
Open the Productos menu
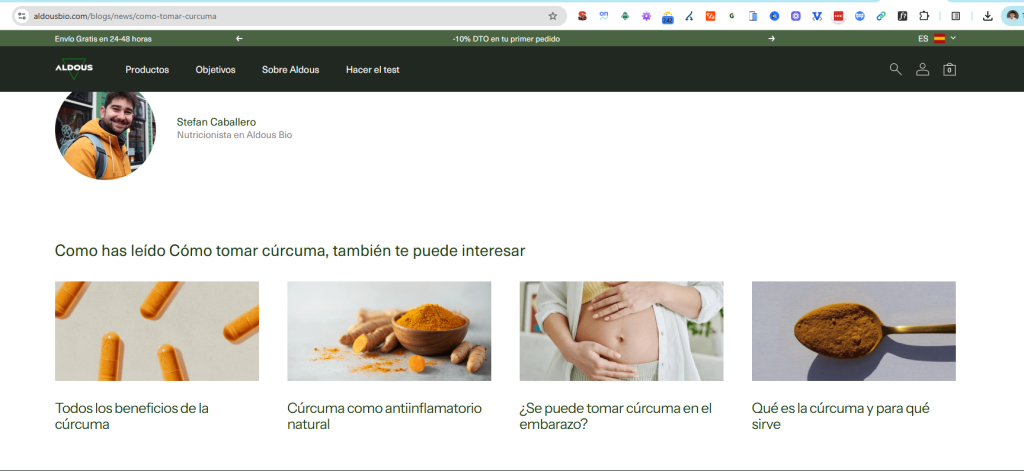click(147, 70)
